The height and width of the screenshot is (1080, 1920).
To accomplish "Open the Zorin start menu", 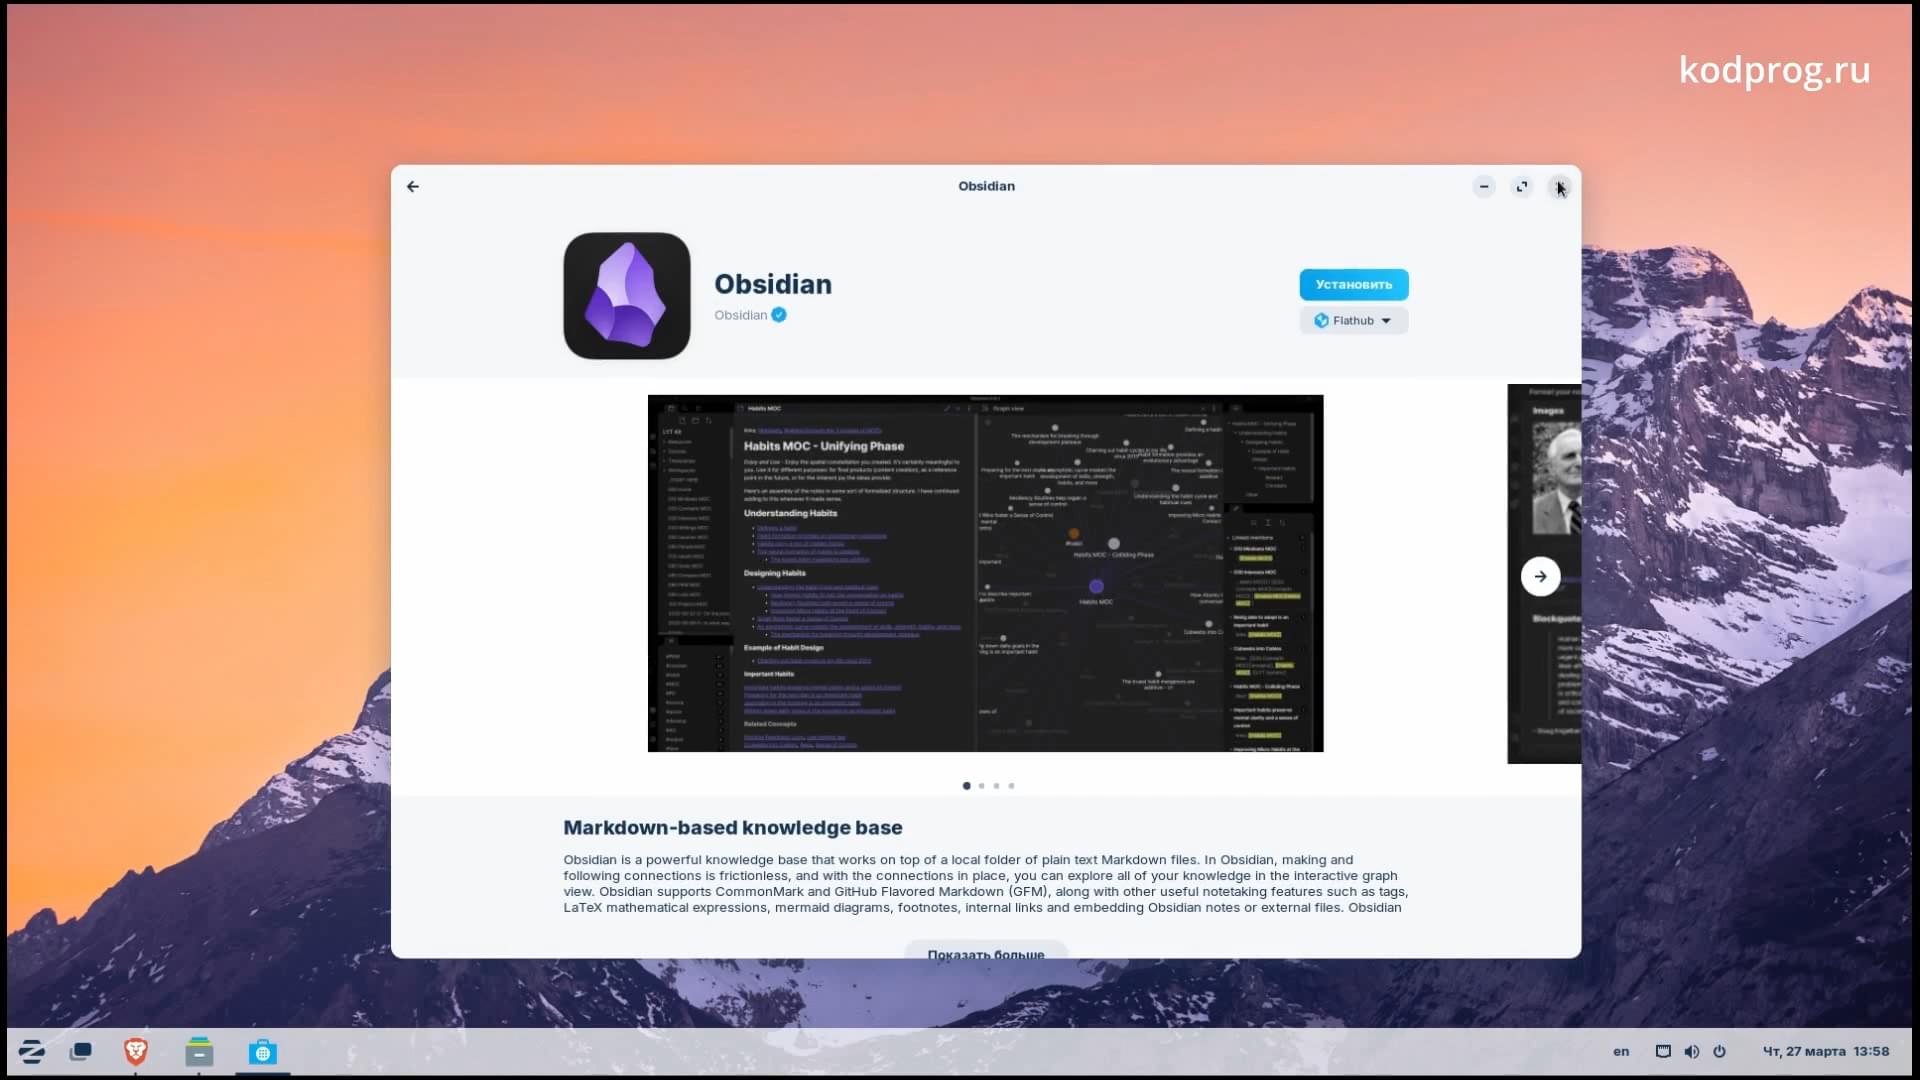I will 31,1051.
